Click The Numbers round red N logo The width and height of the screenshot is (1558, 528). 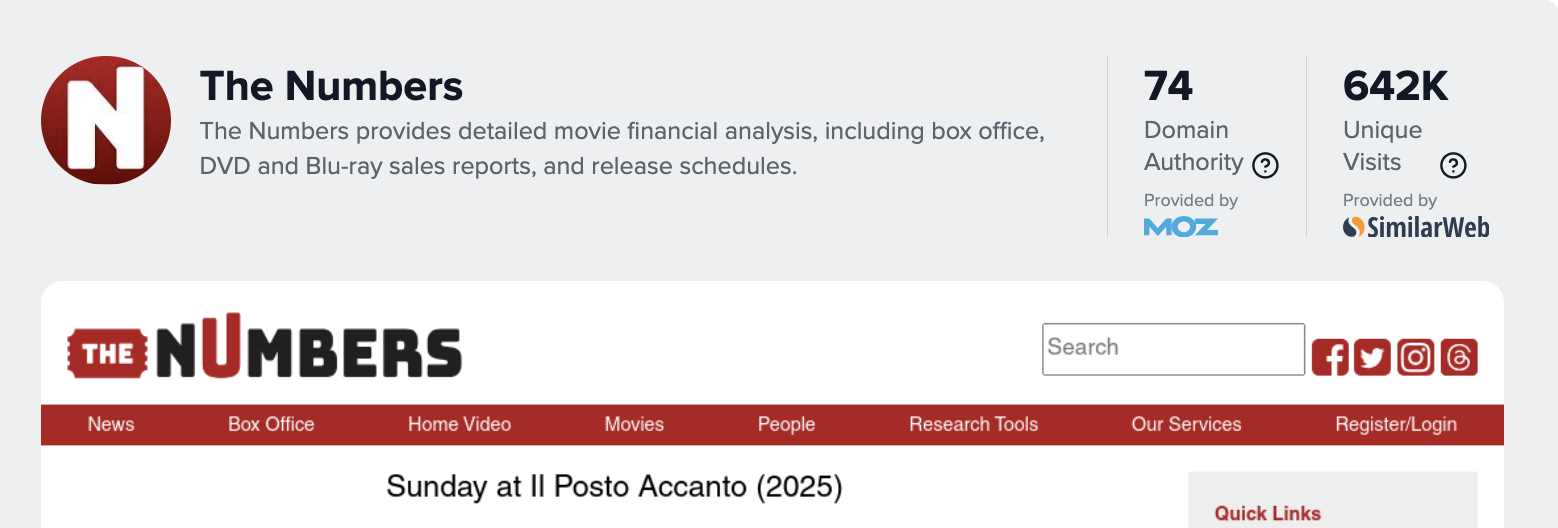(106, 120)
